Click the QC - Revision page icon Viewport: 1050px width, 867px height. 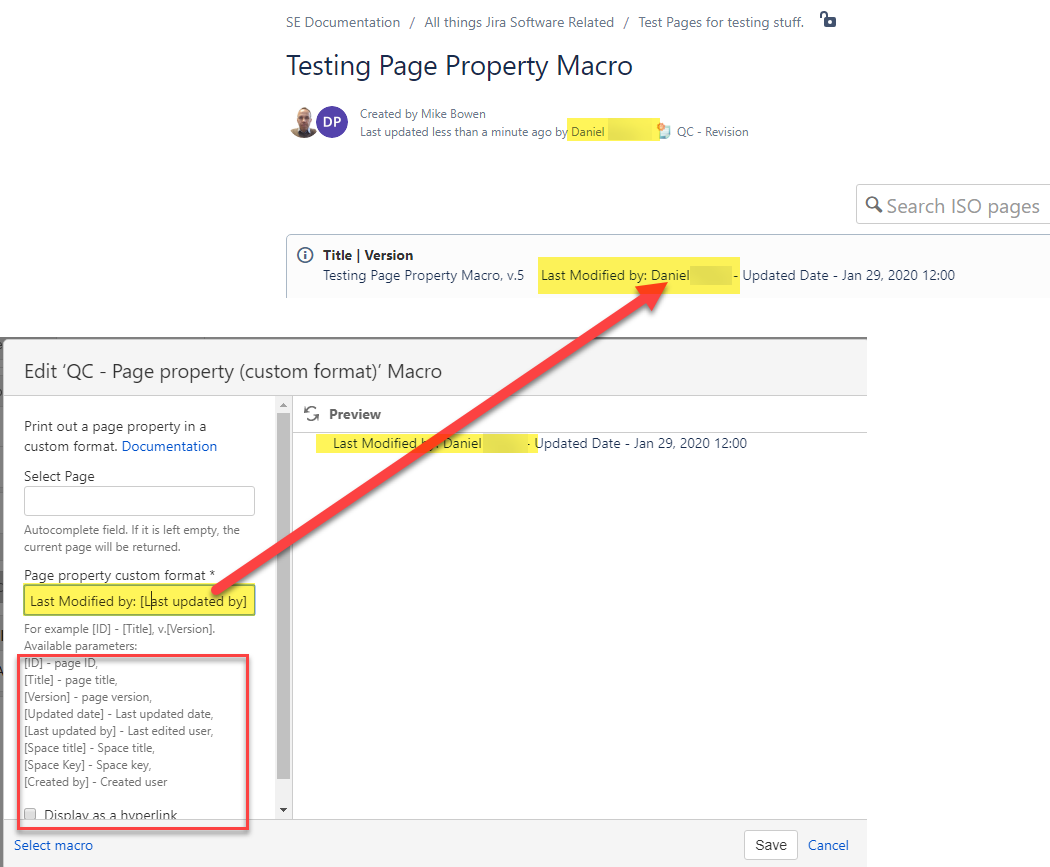(x=664, y=131)
